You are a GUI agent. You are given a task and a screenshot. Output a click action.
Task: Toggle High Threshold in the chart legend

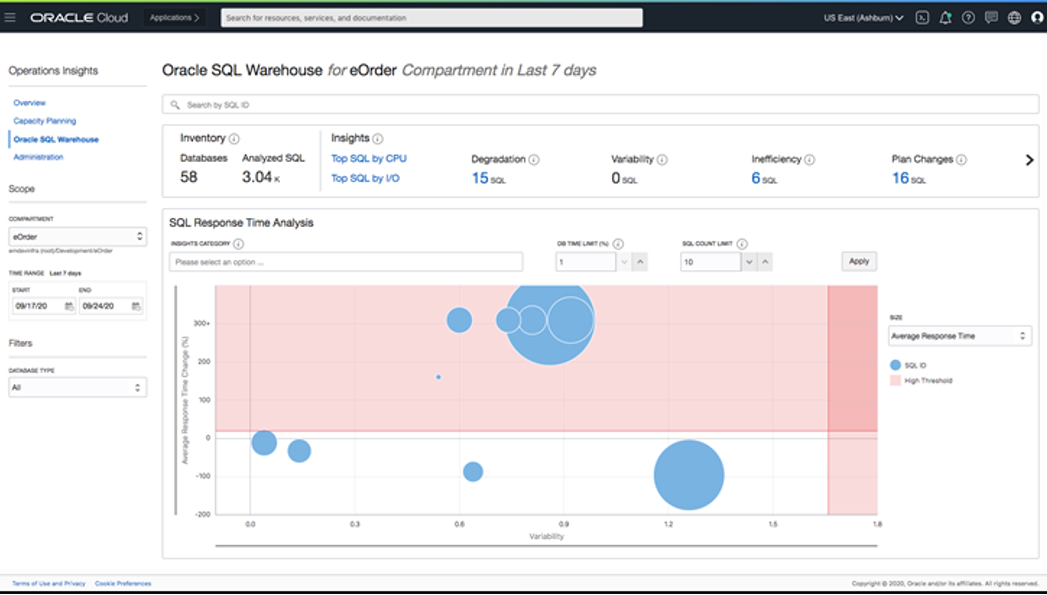[921, 380]
